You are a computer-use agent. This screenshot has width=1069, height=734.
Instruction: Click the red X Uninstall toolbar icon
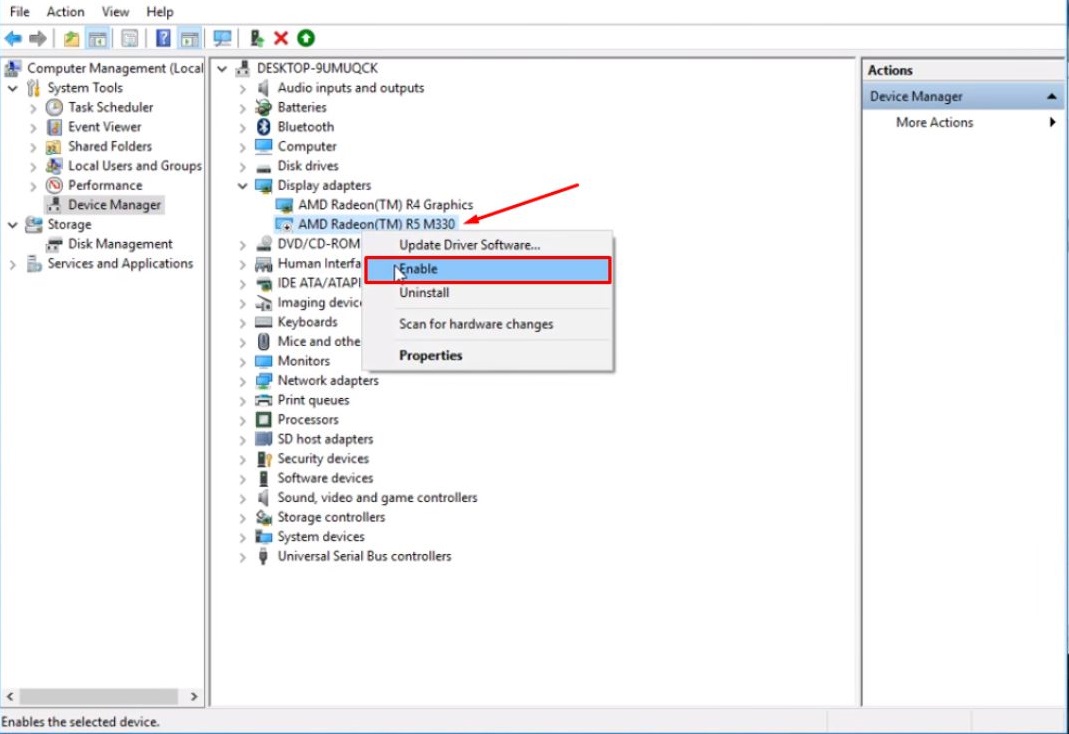coord(281,38)
